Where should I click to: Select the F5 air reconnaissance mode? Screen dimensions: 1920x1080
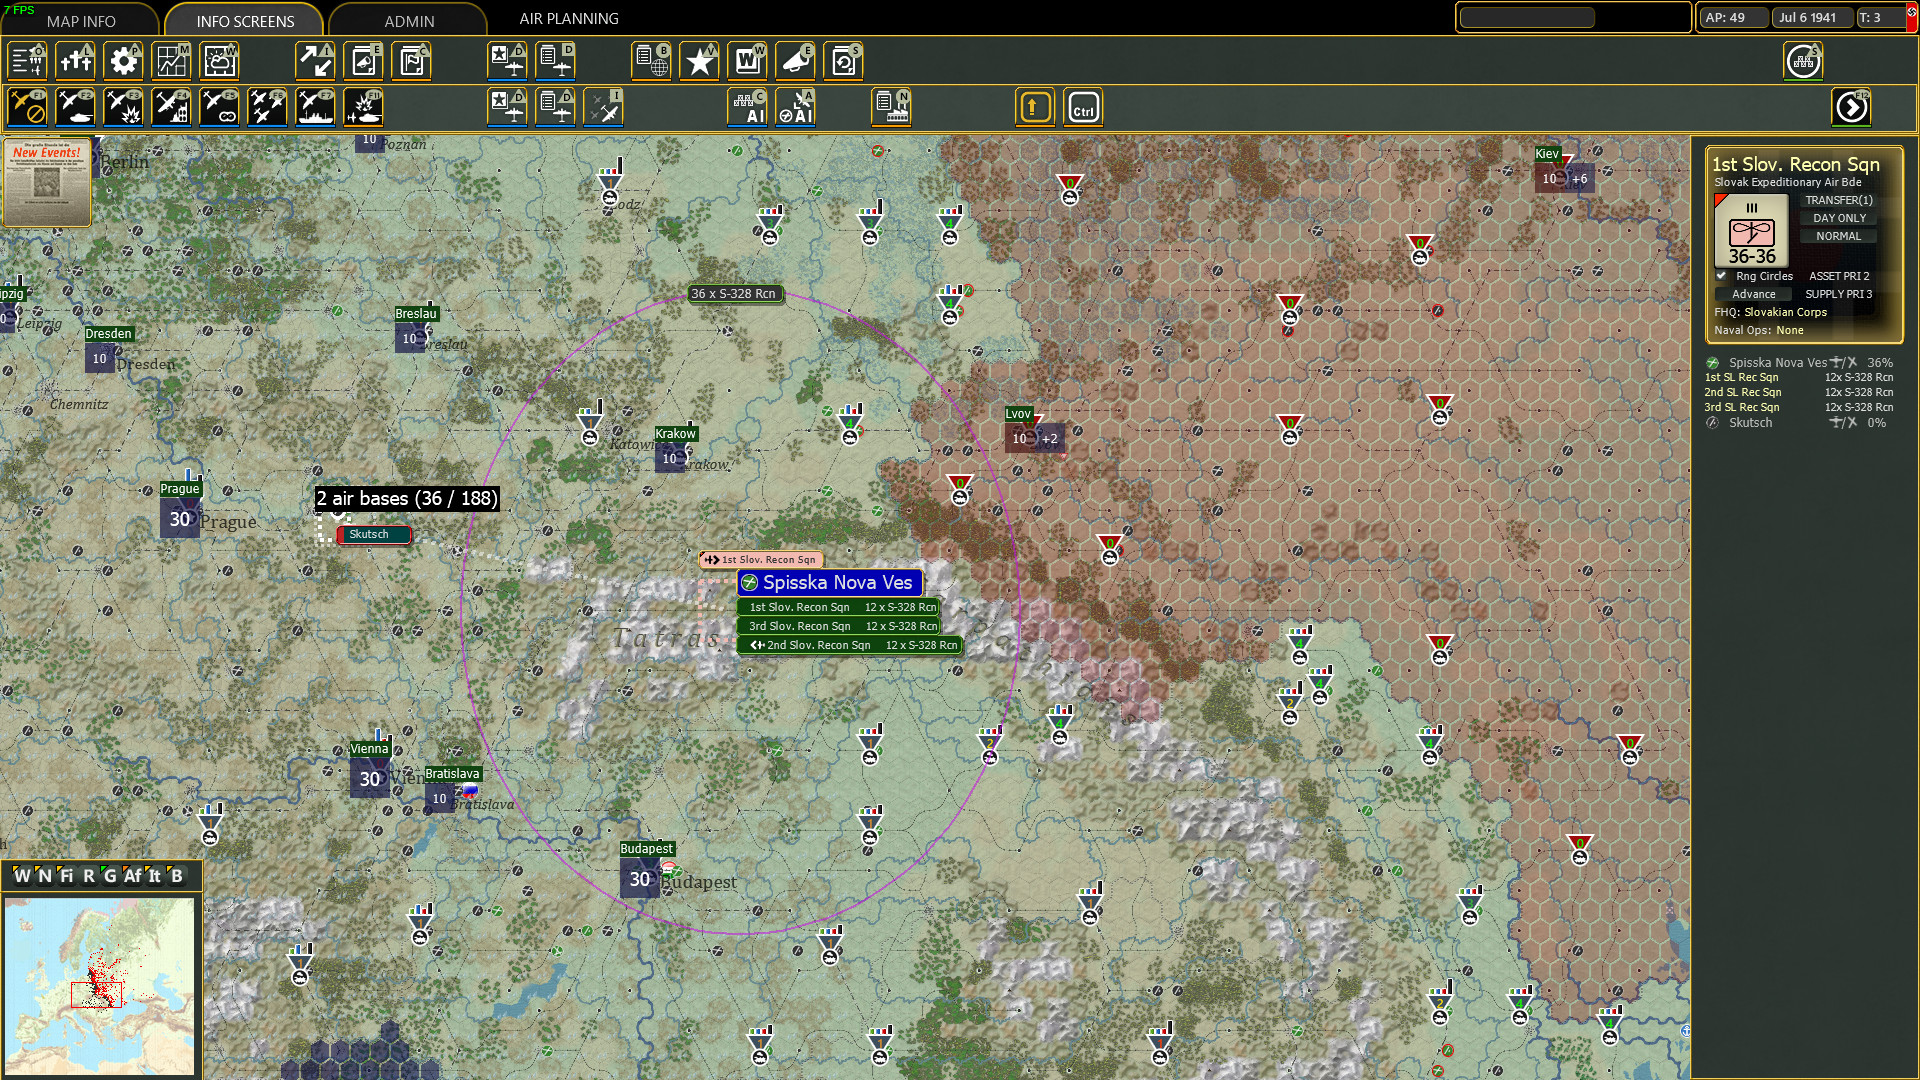point(219,107)
